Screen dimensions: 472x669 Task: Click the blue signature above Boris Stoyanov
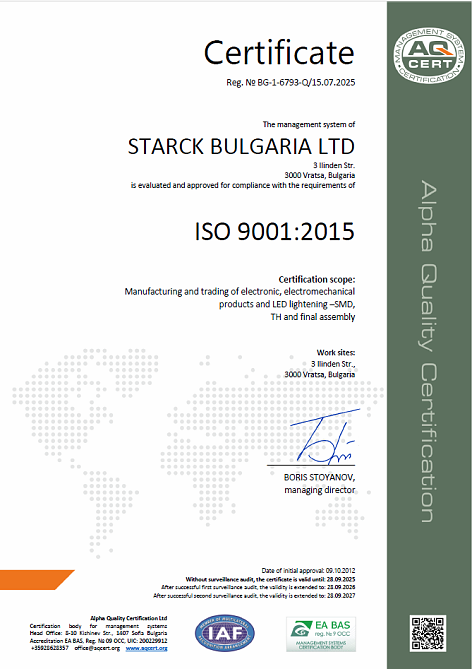(x=325, y=438)
